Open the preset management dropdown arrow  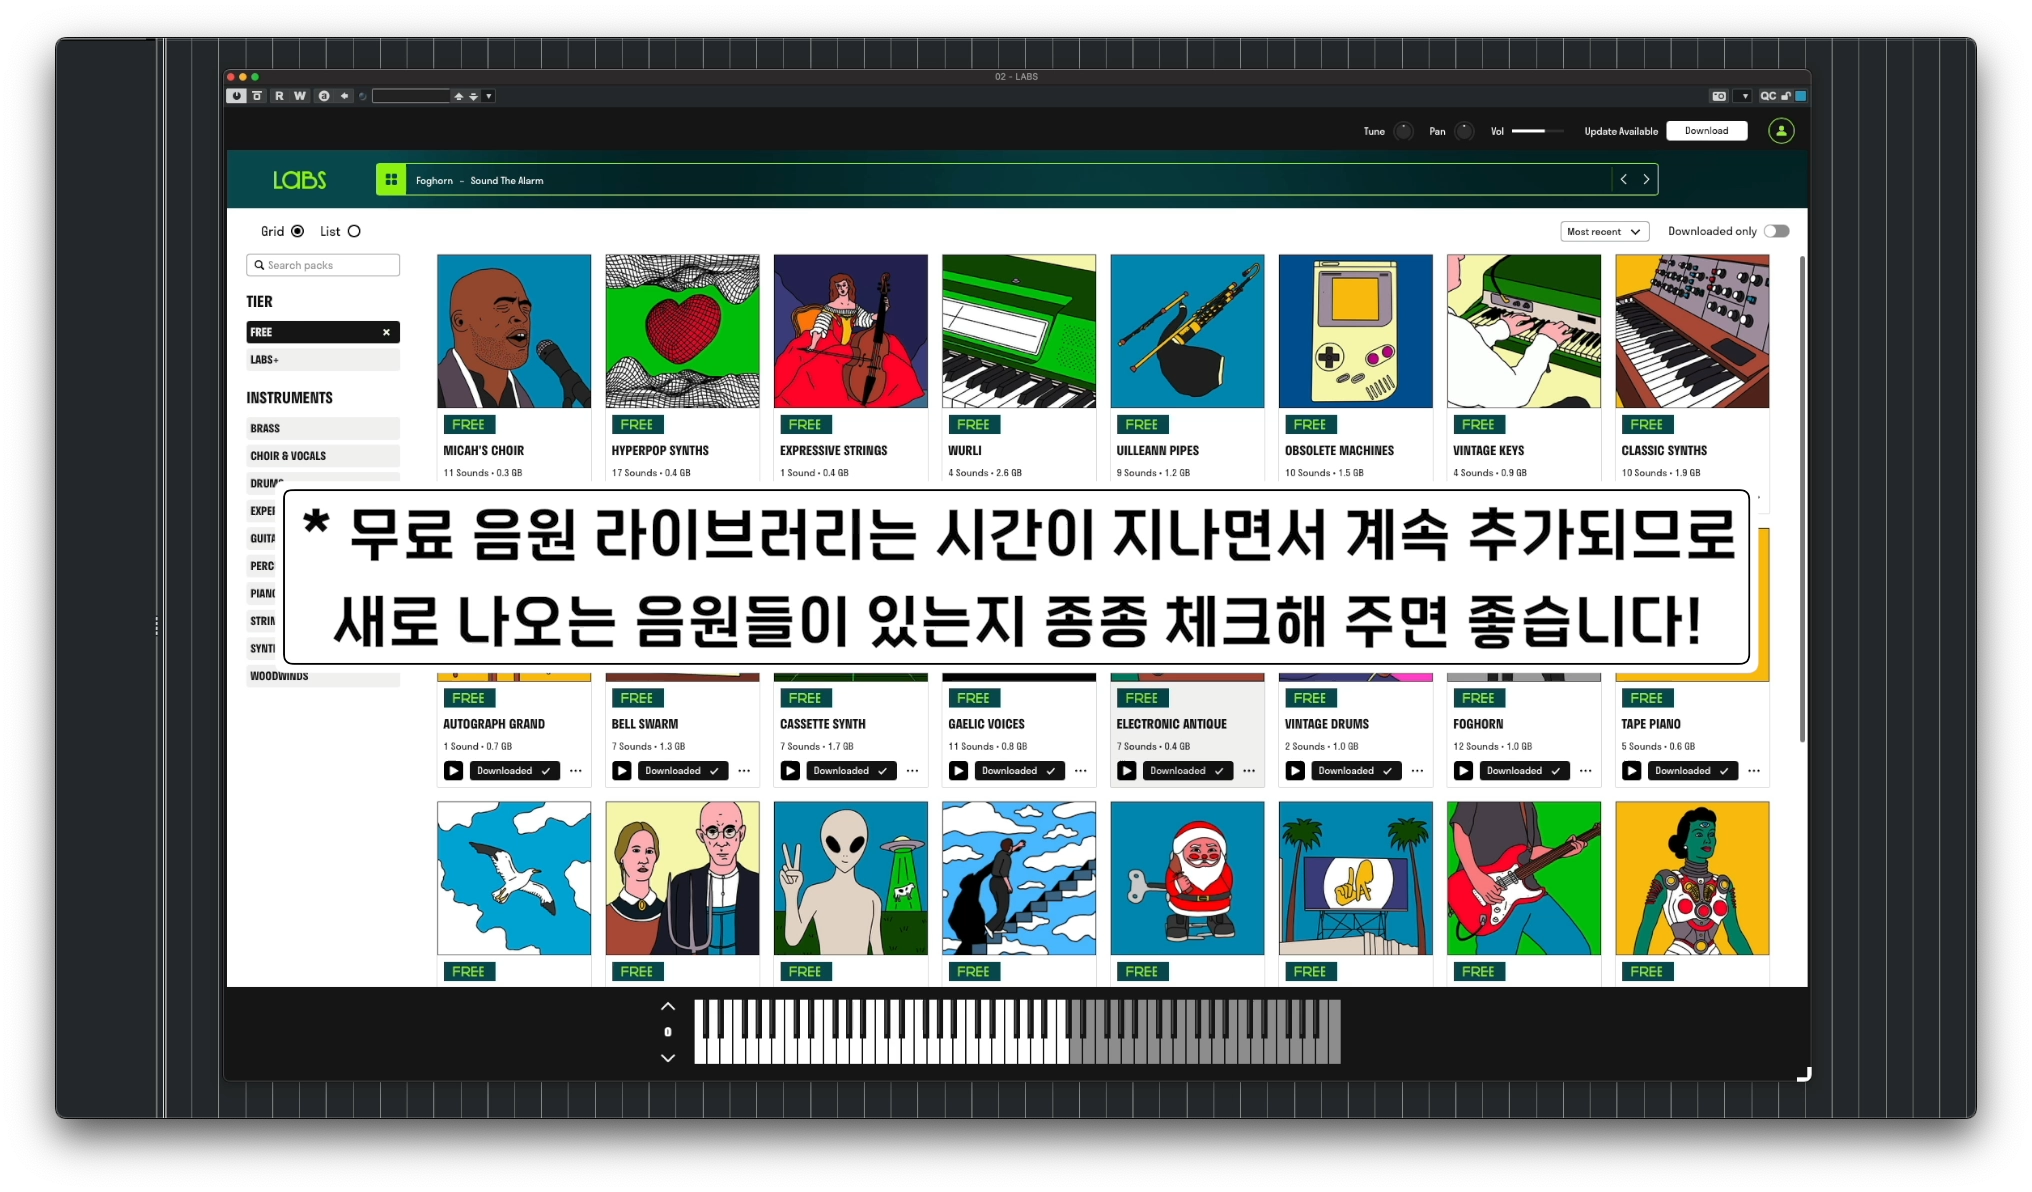[489, 96]
